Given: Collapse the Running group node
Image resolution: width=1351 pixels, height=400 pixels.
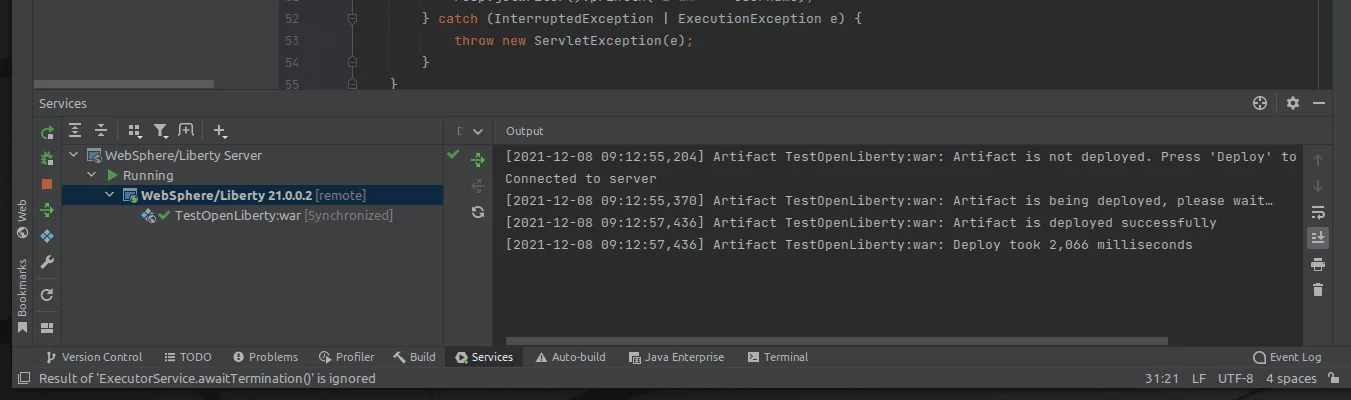Looking at the screenshot, I should coord(92,175).
